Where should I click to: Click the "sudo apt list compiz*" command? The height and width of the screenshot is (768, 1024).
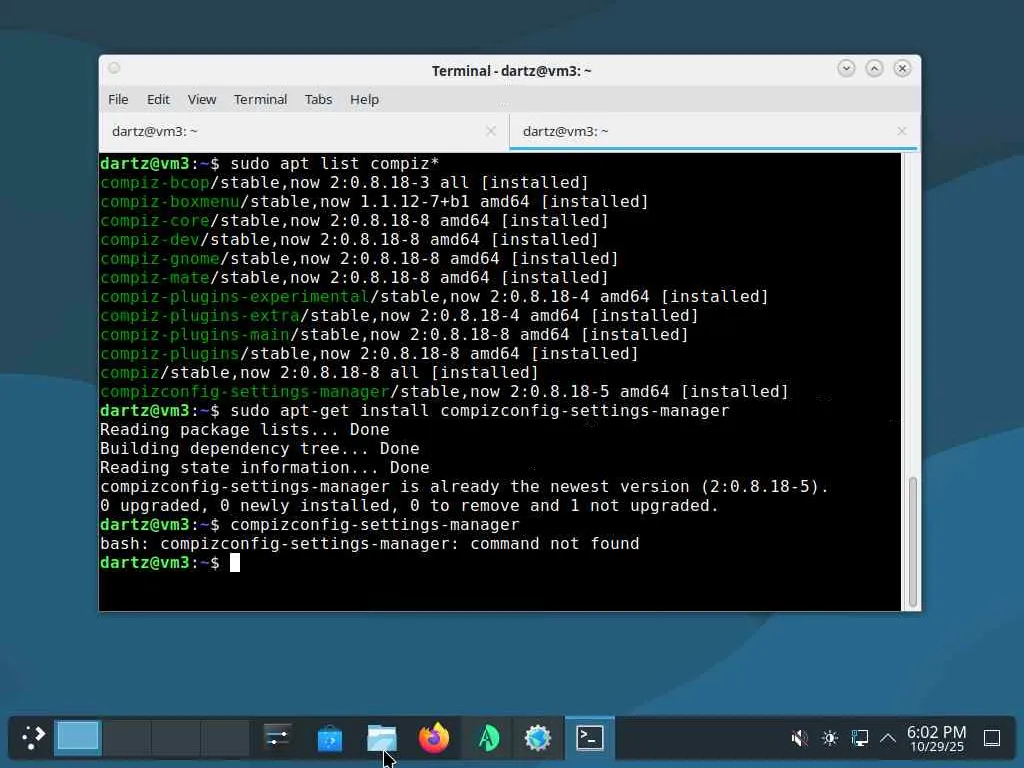tap(334, 163)
